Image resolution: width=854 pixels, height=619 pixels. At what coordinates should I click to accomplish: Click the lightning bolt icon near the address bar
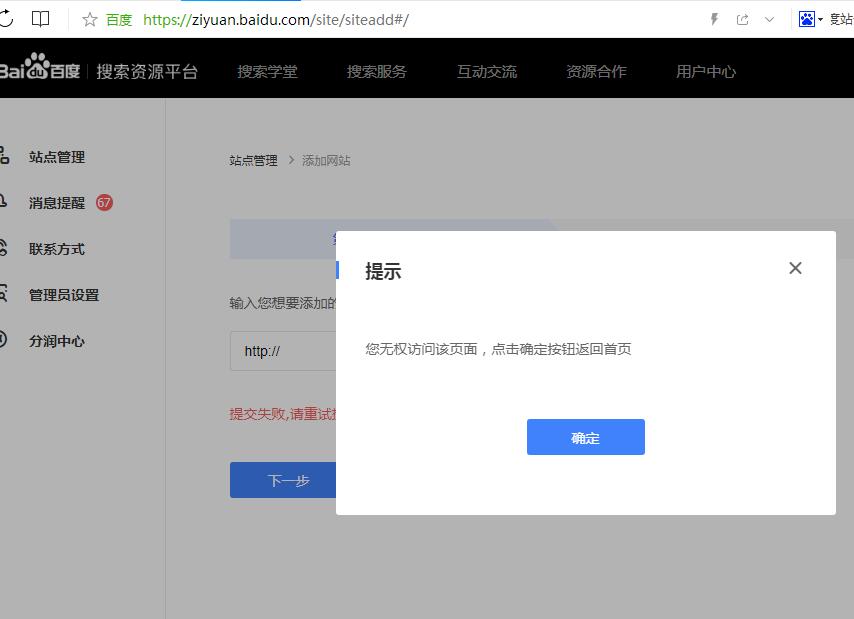[x=714, y=18]
